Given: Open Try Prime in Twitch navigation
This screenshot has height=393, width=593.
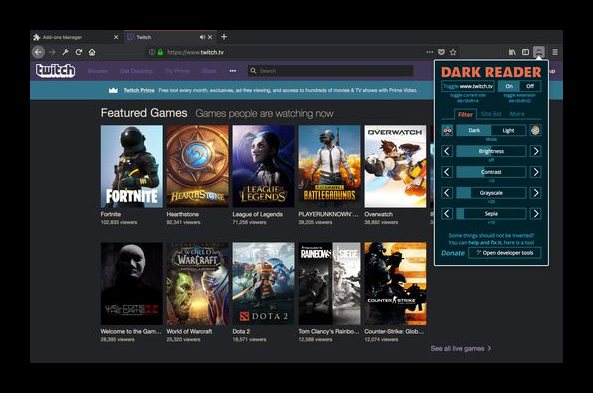Looking at the screenshot, I should point(177,71).
